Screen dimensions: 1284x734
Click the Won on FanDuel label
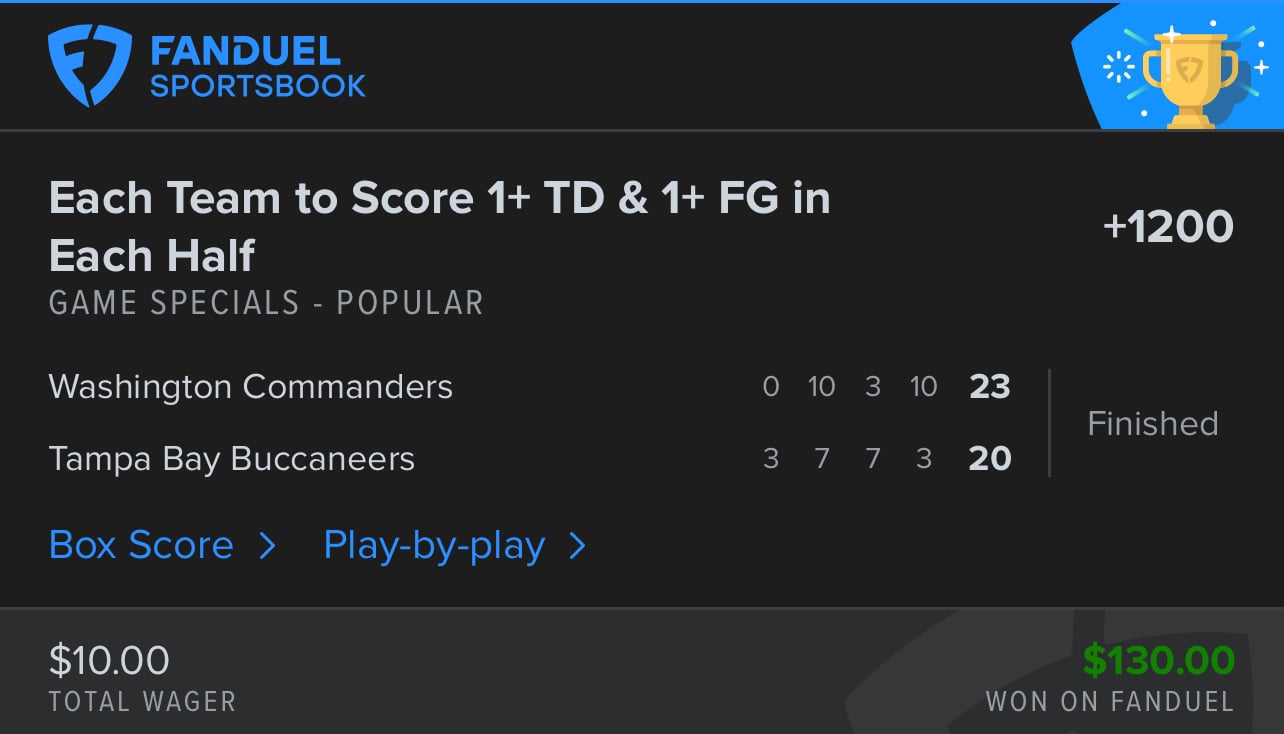[x=1110, y=702]
